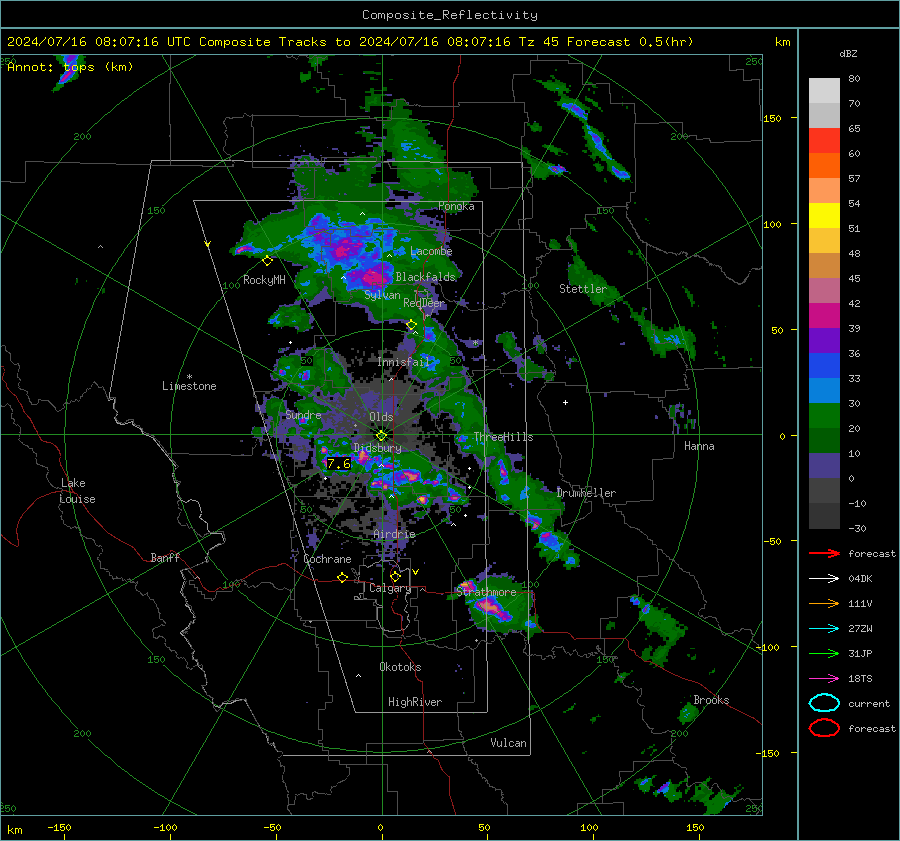900x841 pixels.
Task: Click the orange 111V arrow in legend
Action: [824, 603]
